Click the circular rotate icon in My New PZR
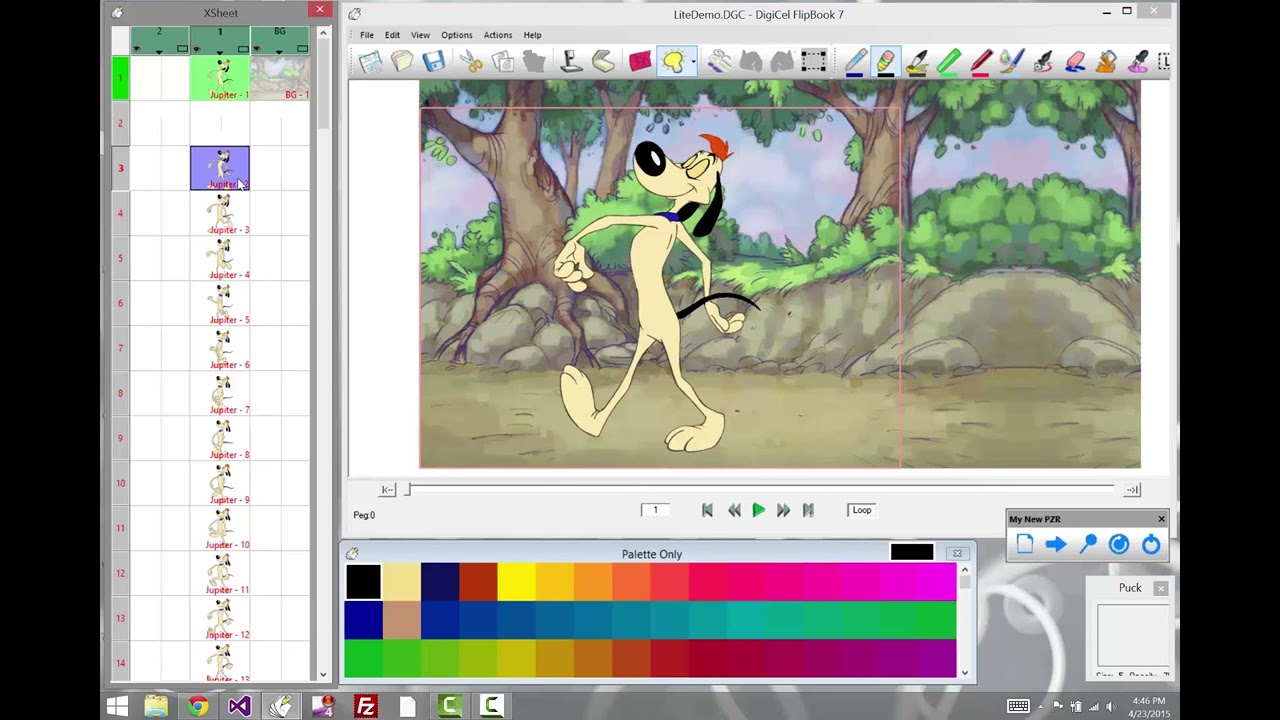This screenshot has width=1280, height=720. [1119, 544]
